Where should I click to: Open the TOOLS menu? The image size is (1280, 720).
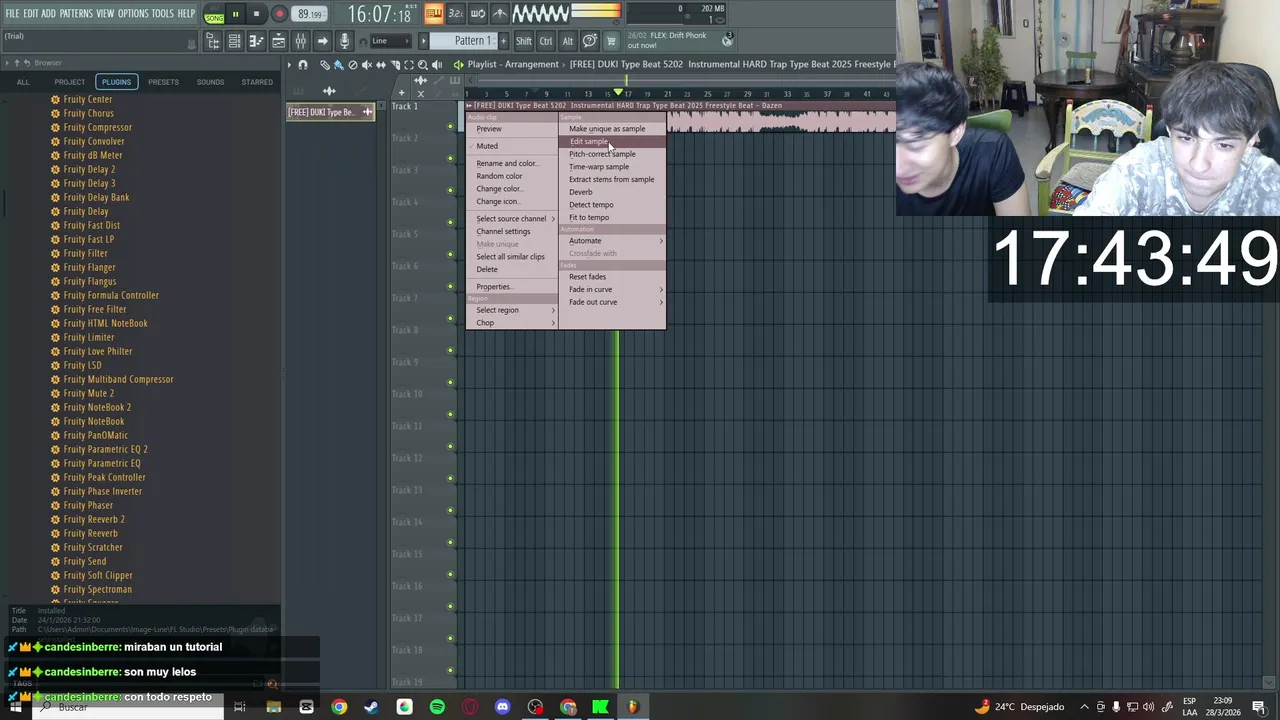pyautogui.click(x=163, y=14)
